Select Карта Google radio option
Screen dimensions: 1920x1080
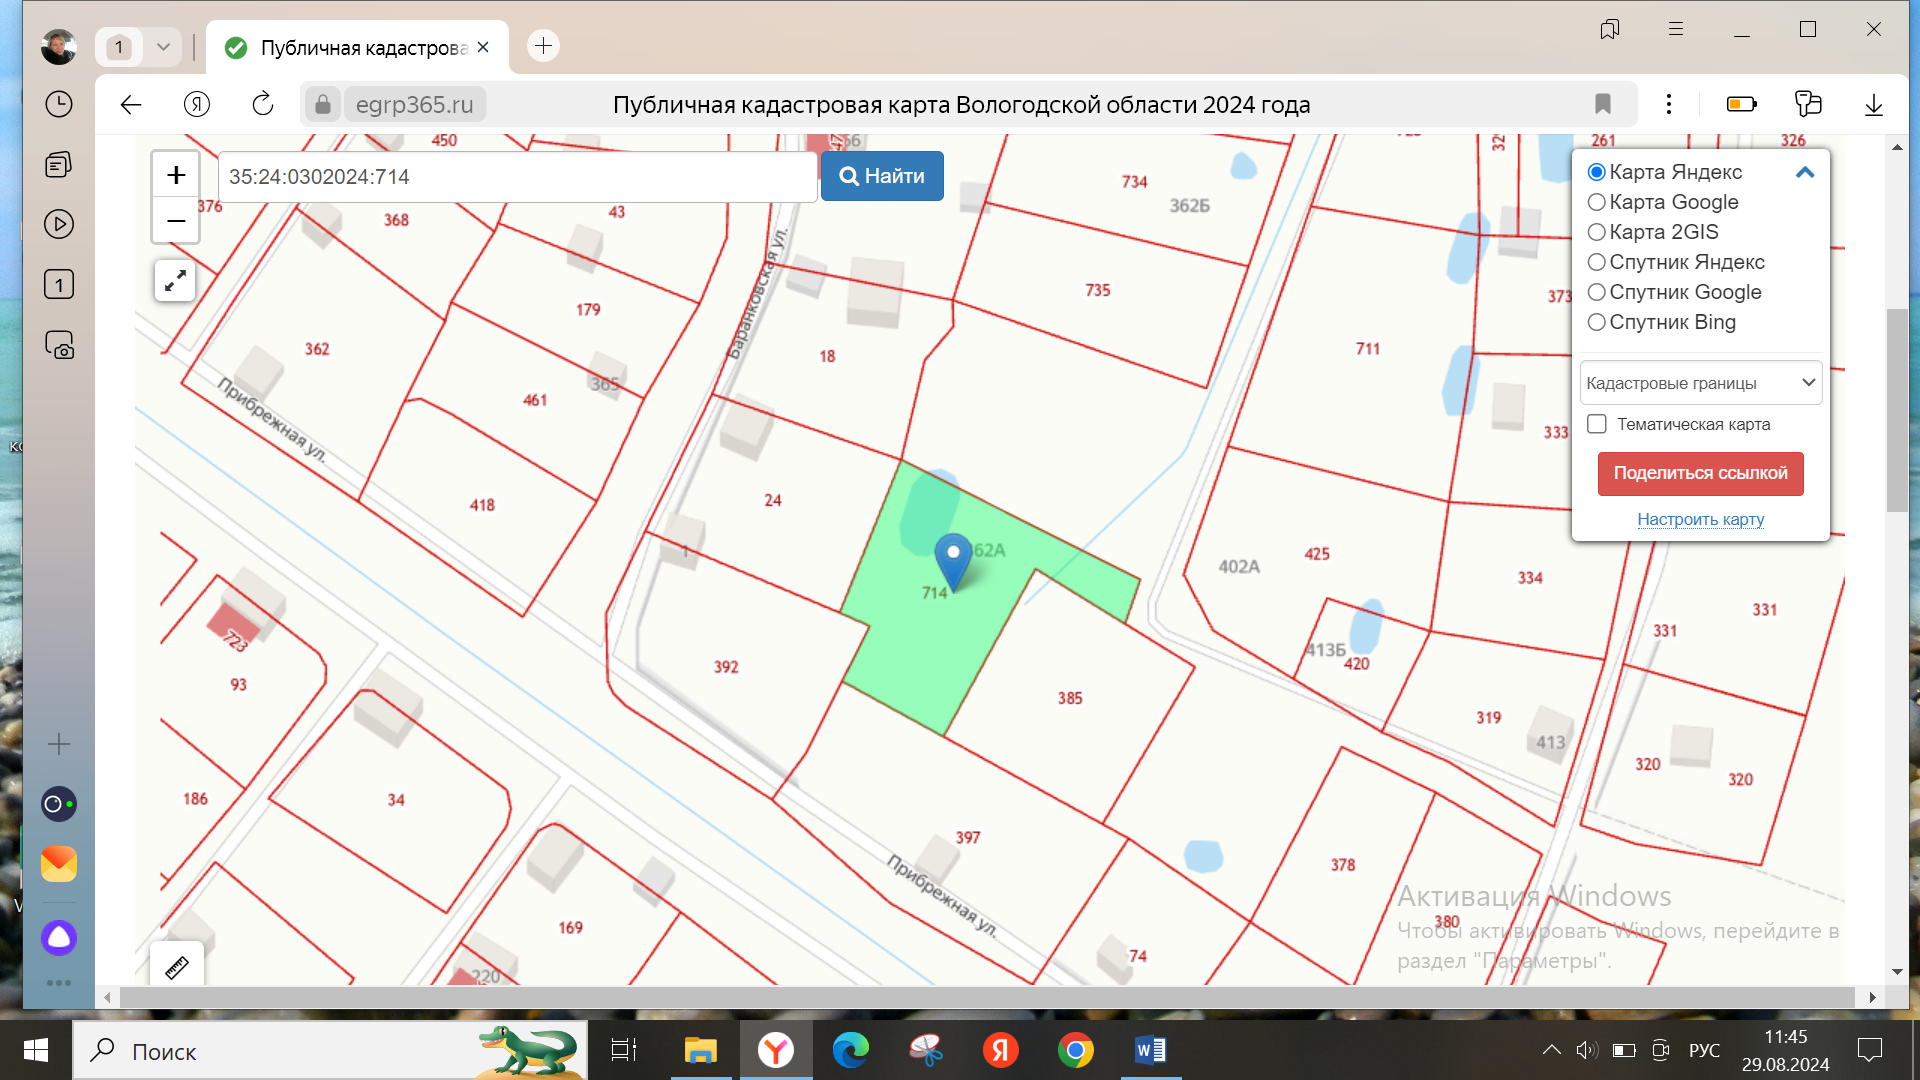[1597, 202]
